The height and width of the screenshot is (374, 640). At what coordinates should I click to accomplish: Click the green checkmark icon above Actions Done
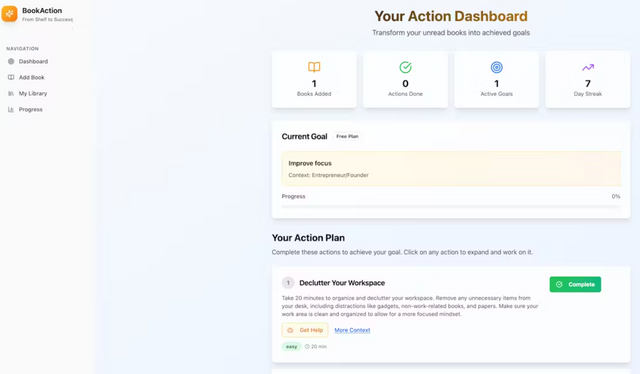(405, 67)
